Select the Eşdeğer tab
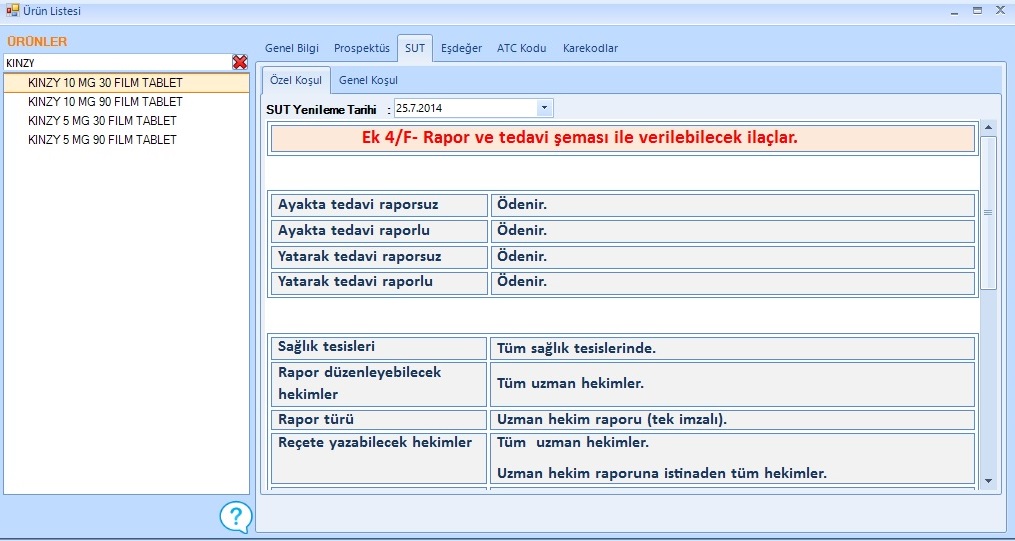Viewport: 1015px width, 541px height. pyautogui.click(x=461, y=48)
